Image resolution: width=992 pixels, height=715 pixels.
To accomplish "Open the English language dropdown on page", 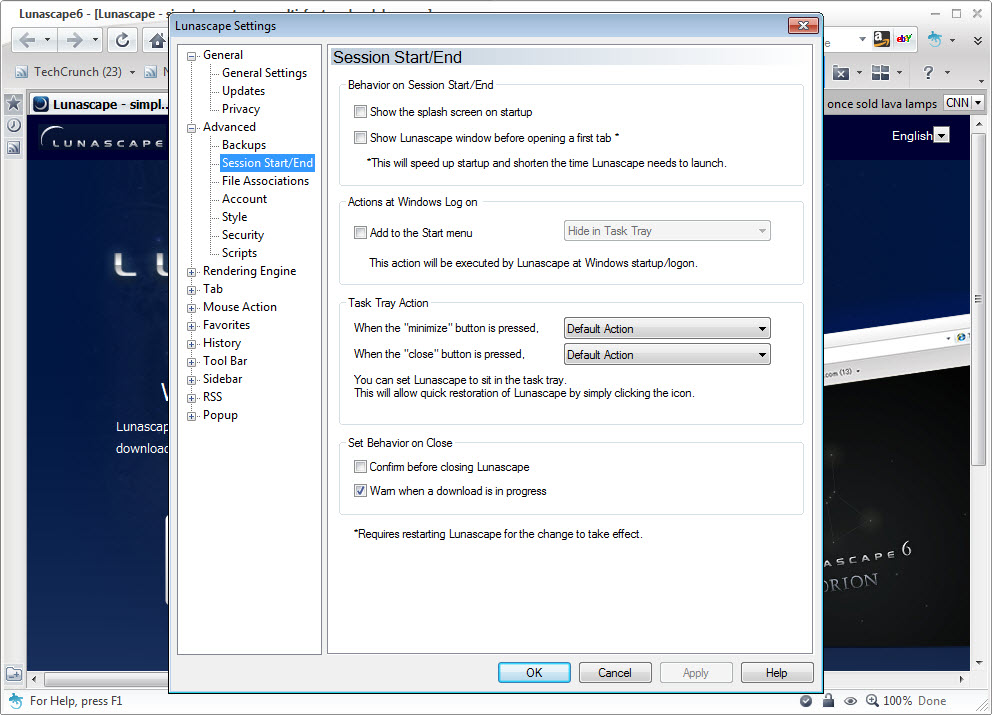I will click(942, 135).
